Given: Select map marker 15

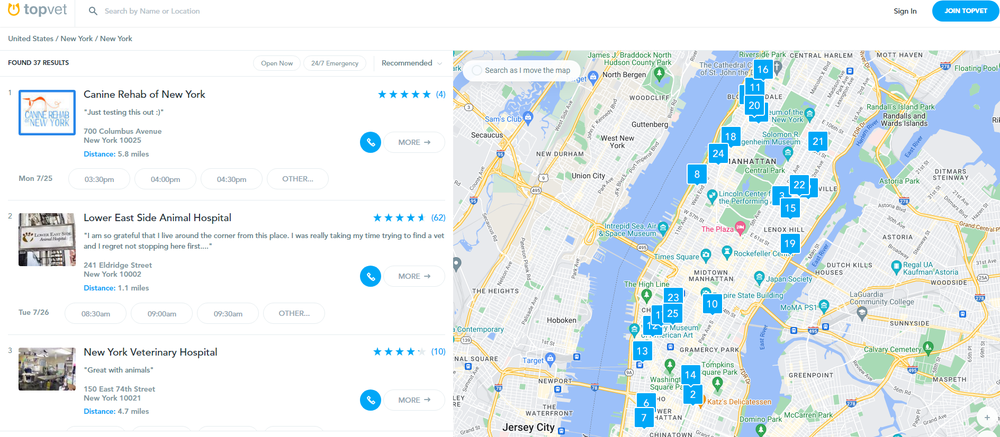Looking at the screenshot, I should [x=790, y=207].
